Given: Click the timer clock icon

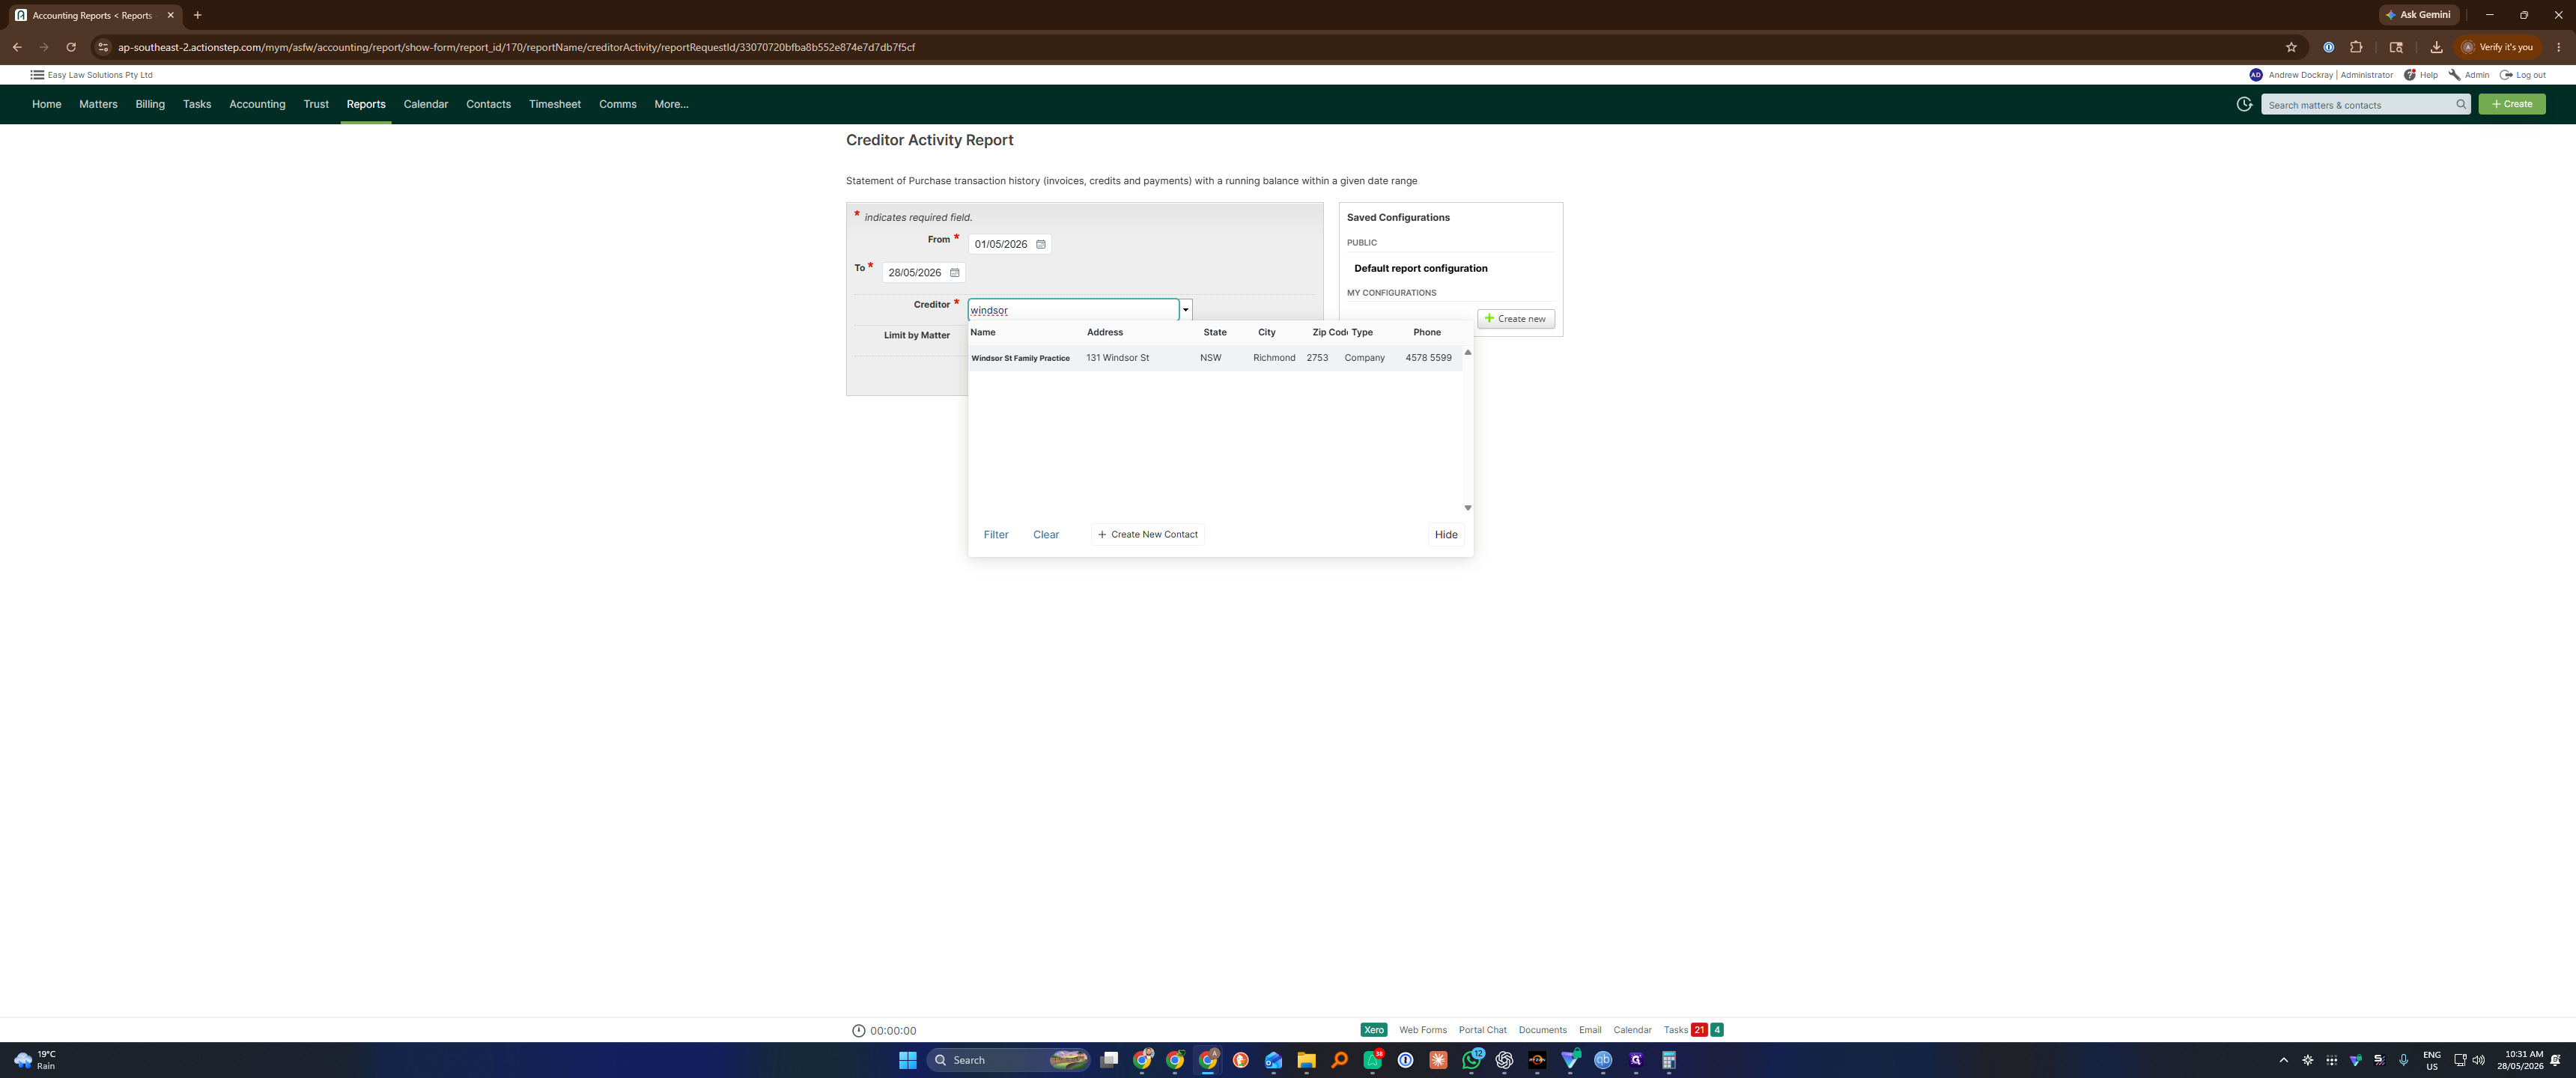Looking at the screenshot, I should coord(858,1031).
